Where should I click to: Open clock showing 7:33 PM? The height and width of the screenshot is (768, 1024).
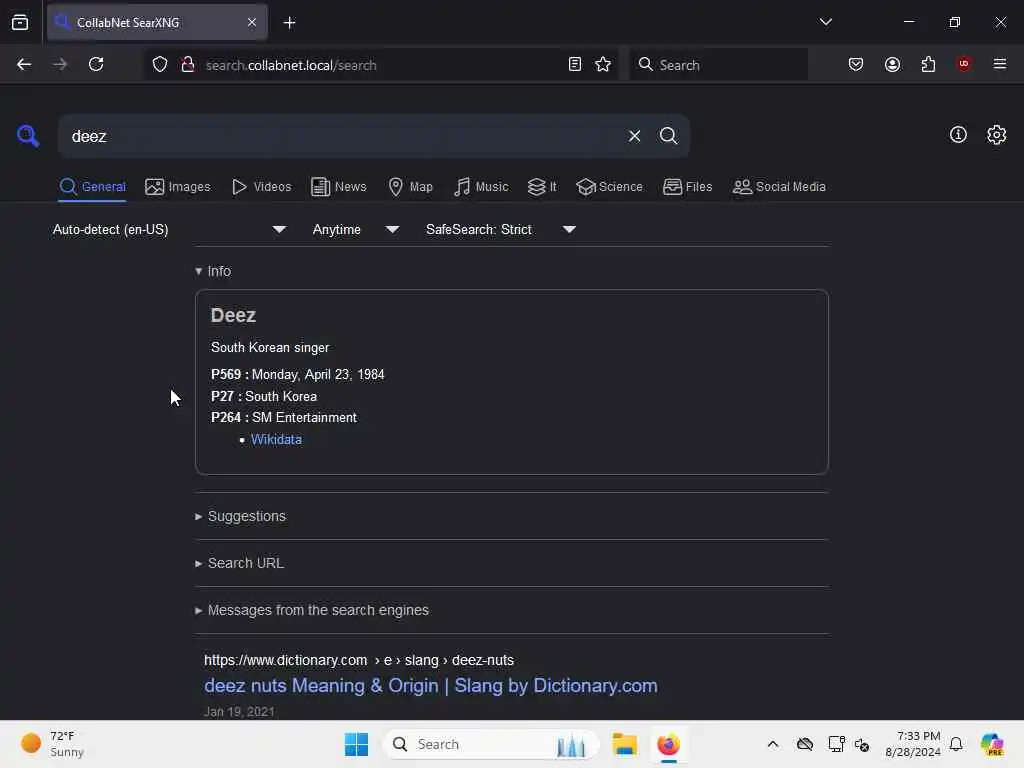912,744
